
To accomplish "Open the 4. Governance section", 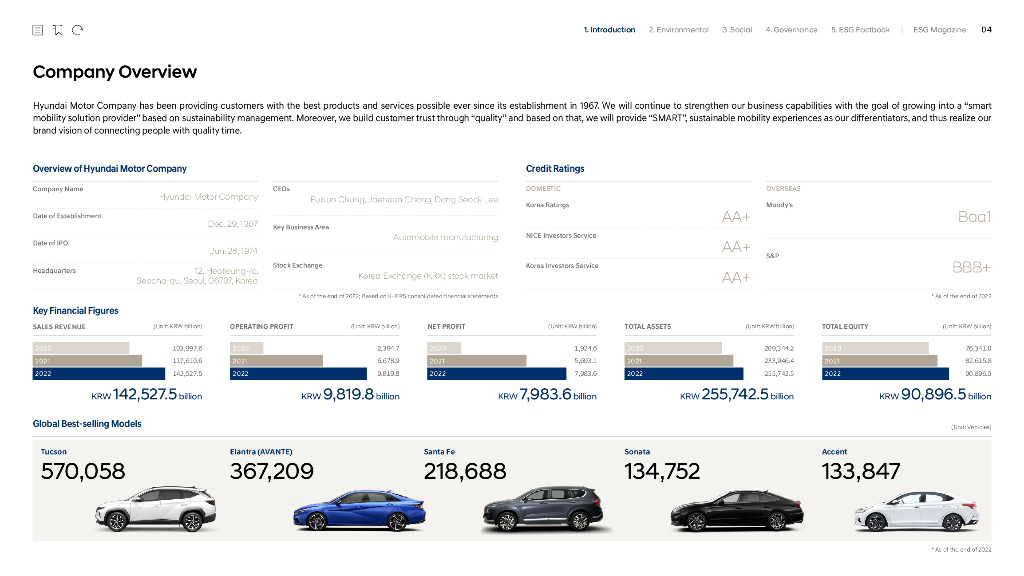I will (x=791, y=30).
